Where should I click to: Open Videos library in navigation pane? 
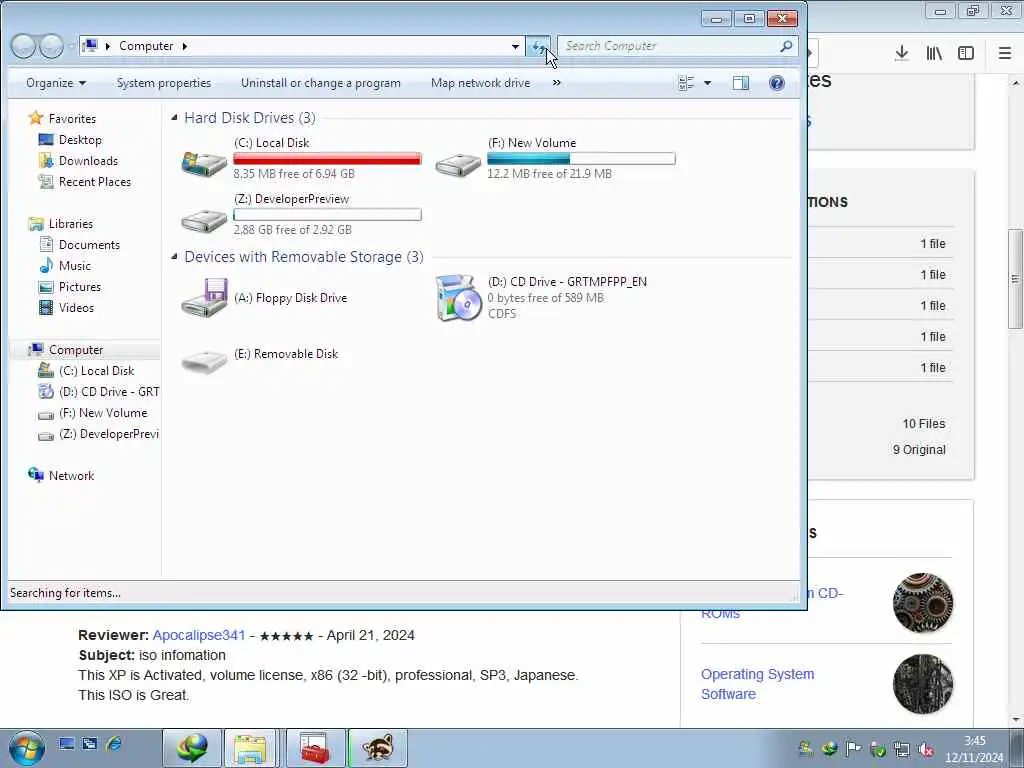coord(76,308)
